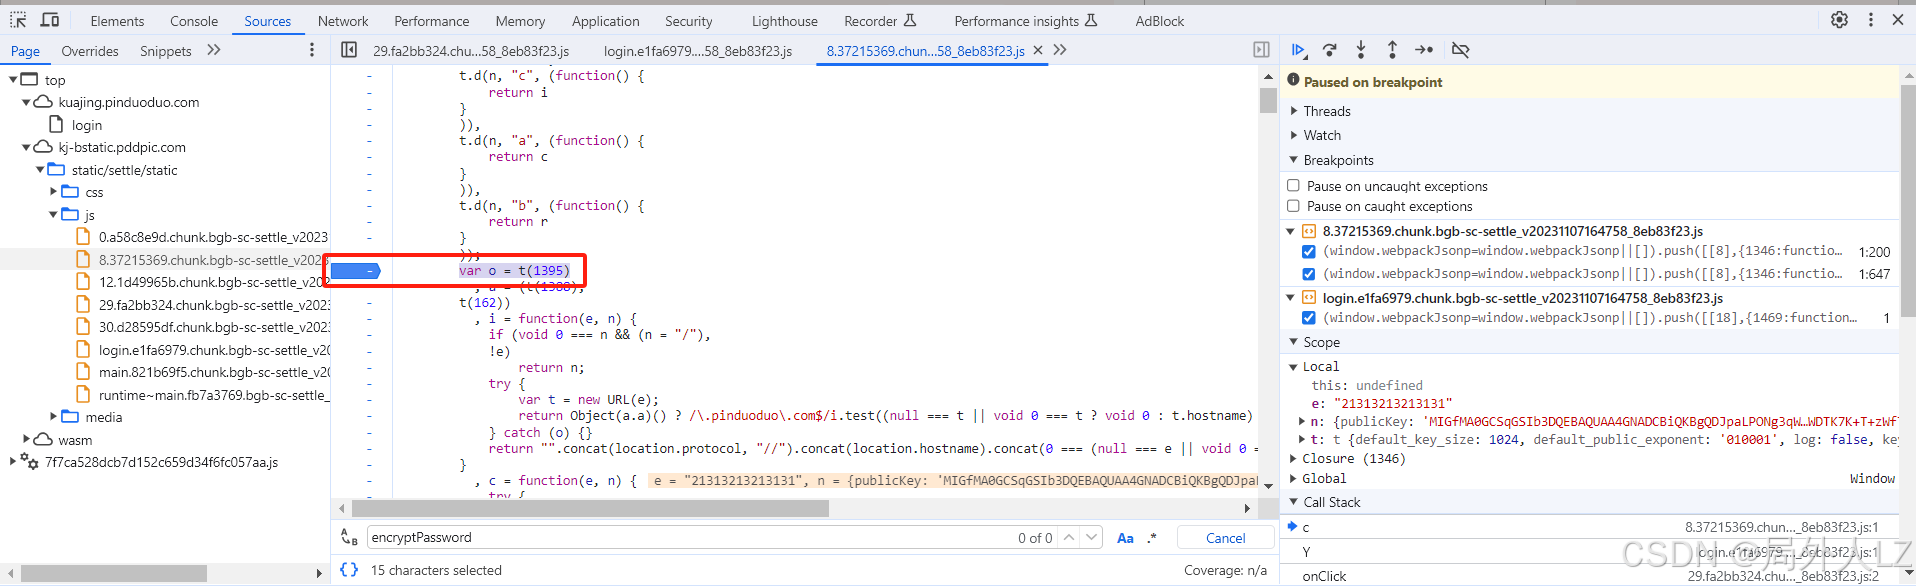
Task: Toggle find and replace icon in search bar
Action: coord(349,537)
